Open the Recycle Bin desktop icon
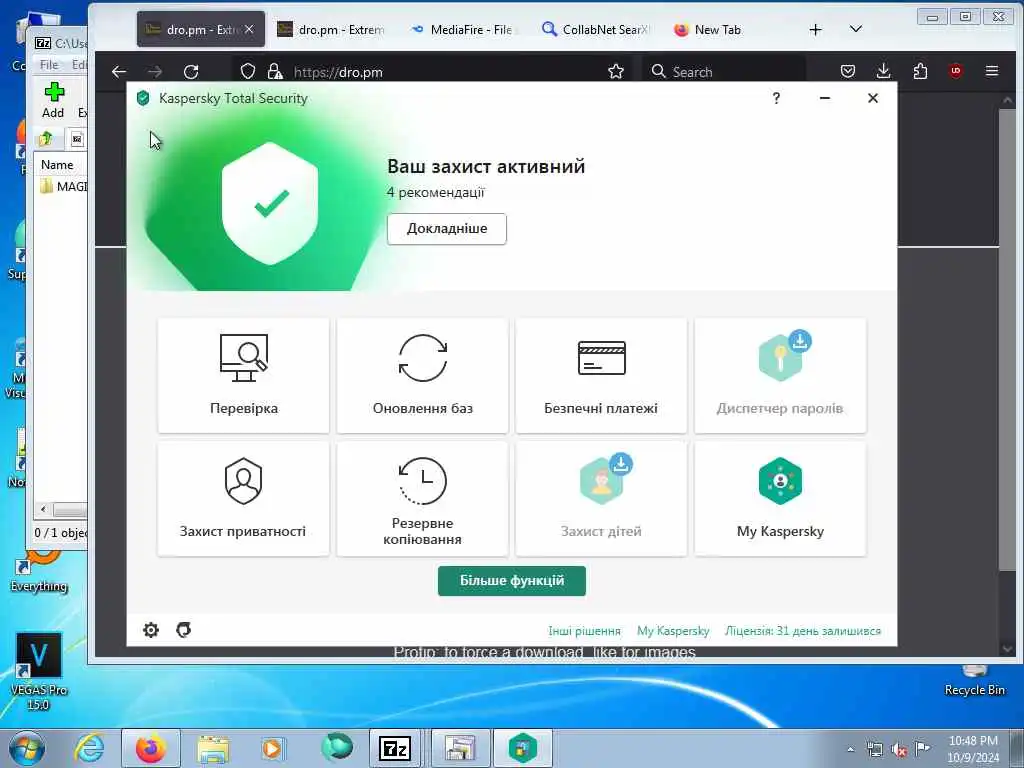 coord(974,682)
